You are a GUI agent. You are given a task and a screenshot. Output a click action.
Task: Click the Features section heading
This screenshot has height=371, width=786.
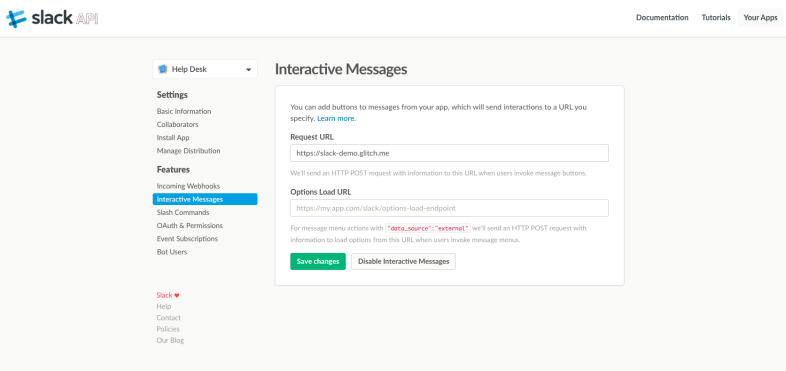click(173, 169)
